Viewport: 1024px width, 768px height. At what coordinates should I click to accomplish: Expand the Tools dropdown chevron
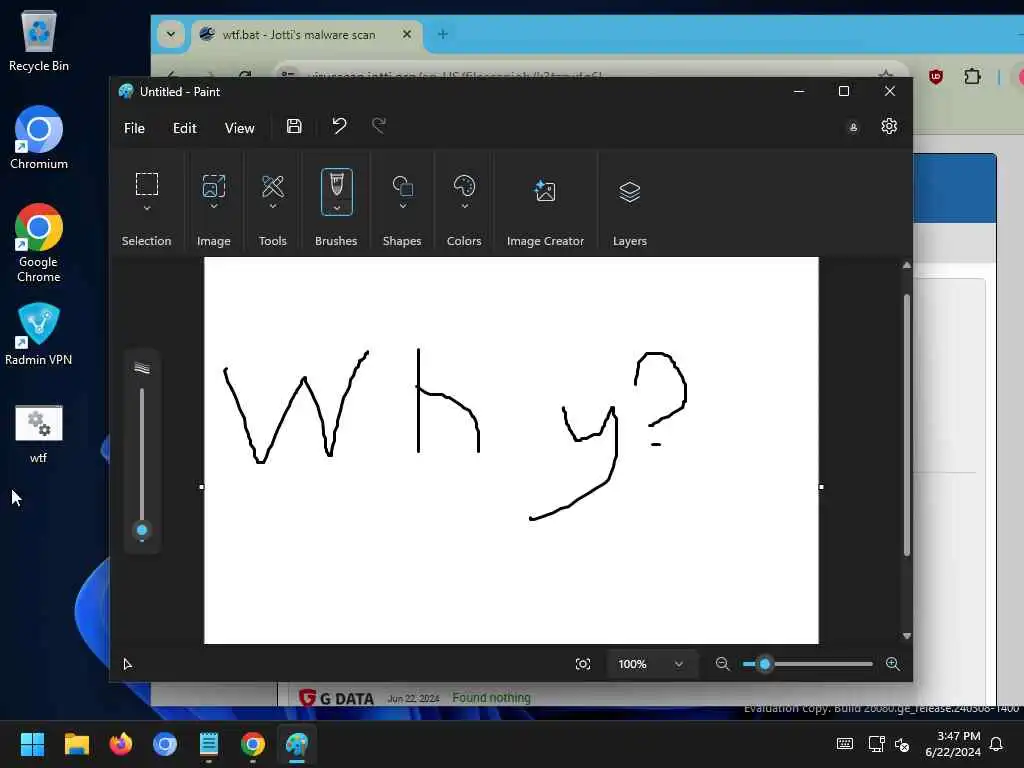(272, 206)
